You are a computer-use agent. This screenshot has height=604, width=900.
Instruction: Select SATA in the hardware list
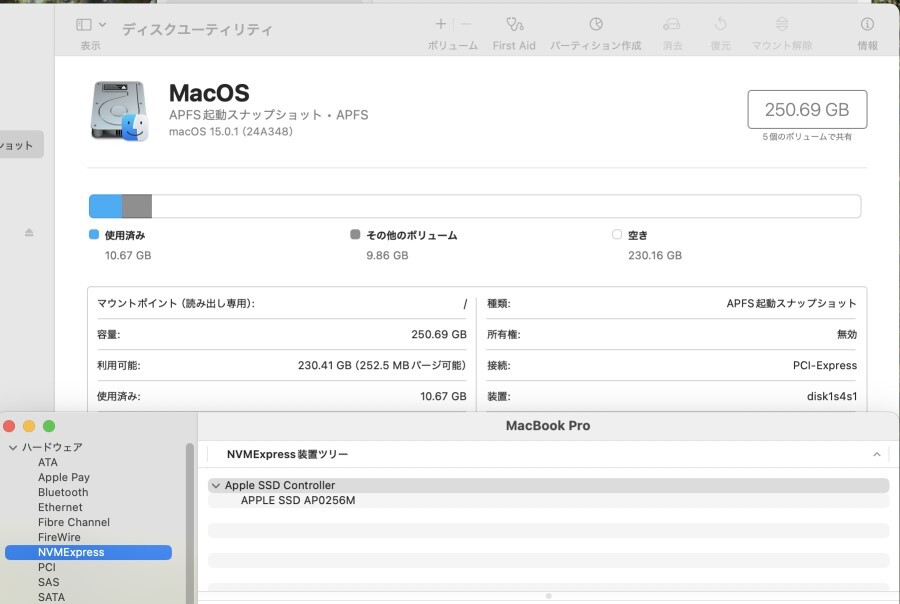coord(52,597)
